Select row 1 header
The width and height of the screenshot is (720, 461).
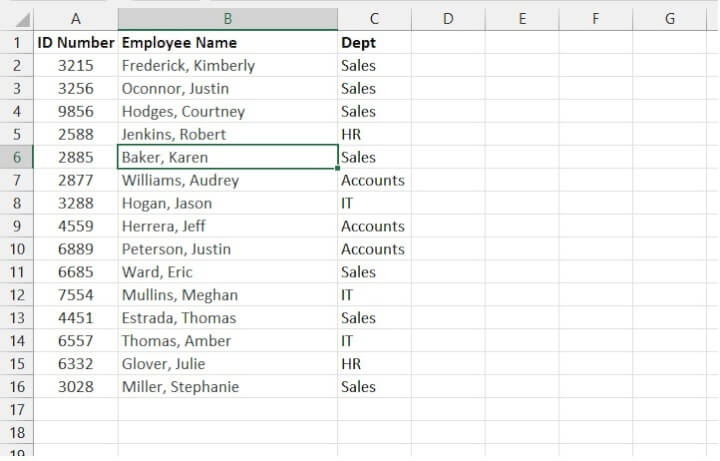17,42
